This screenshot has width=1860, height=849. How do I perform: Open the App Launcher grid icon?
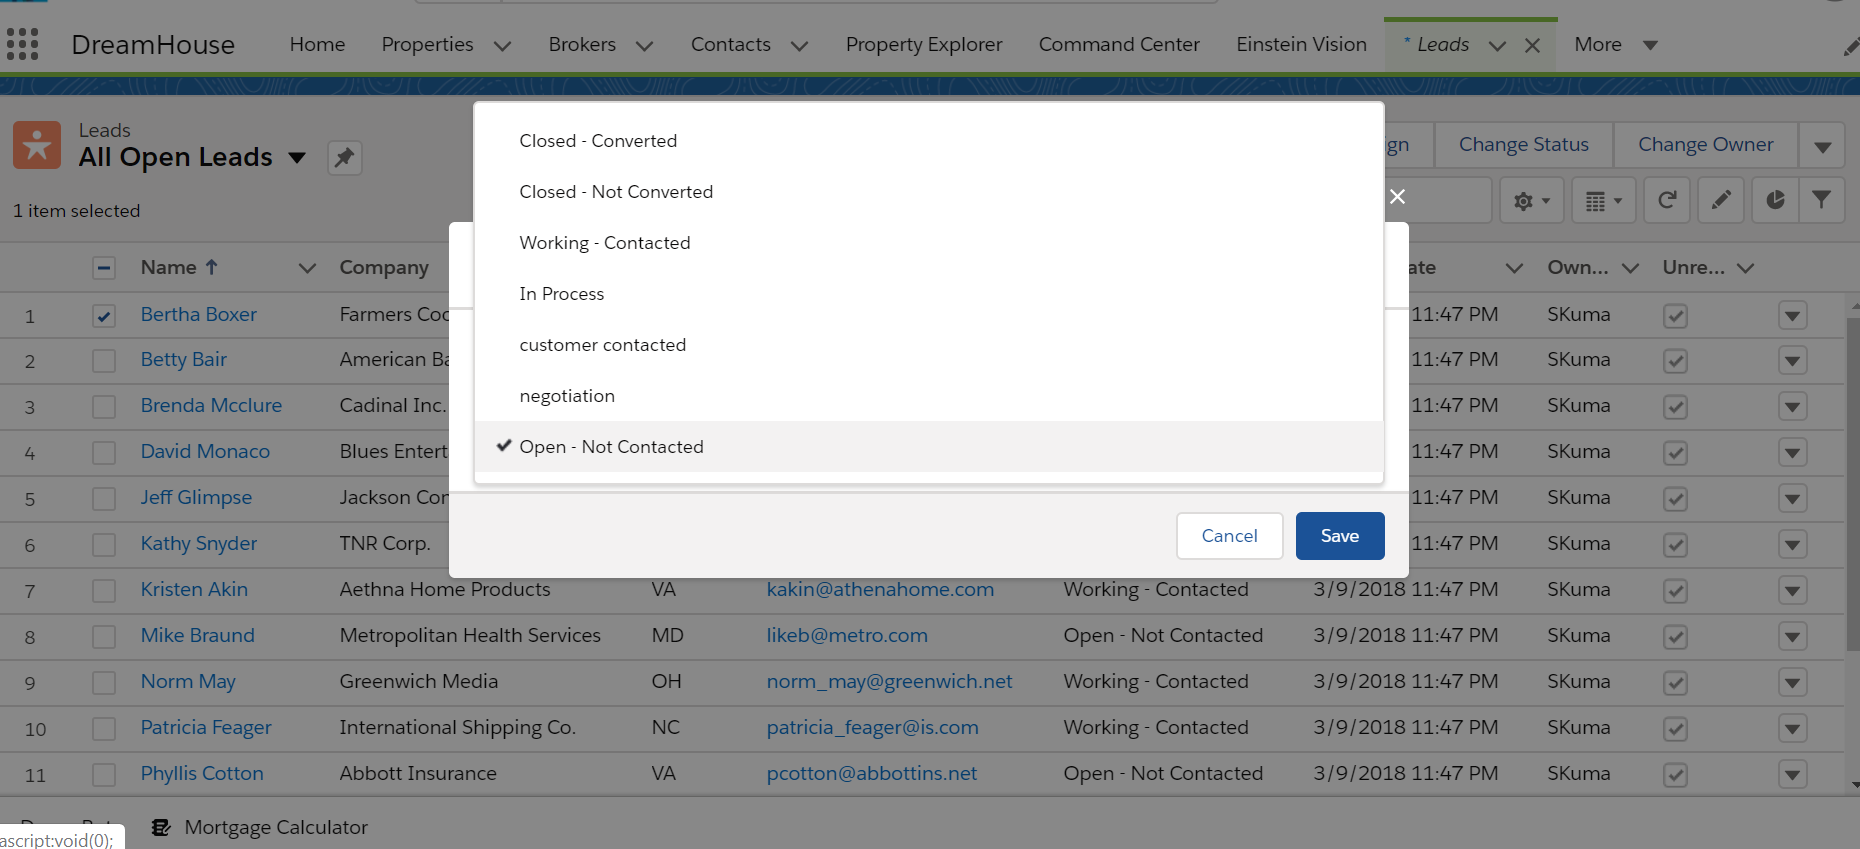click(x=22, y=44)
